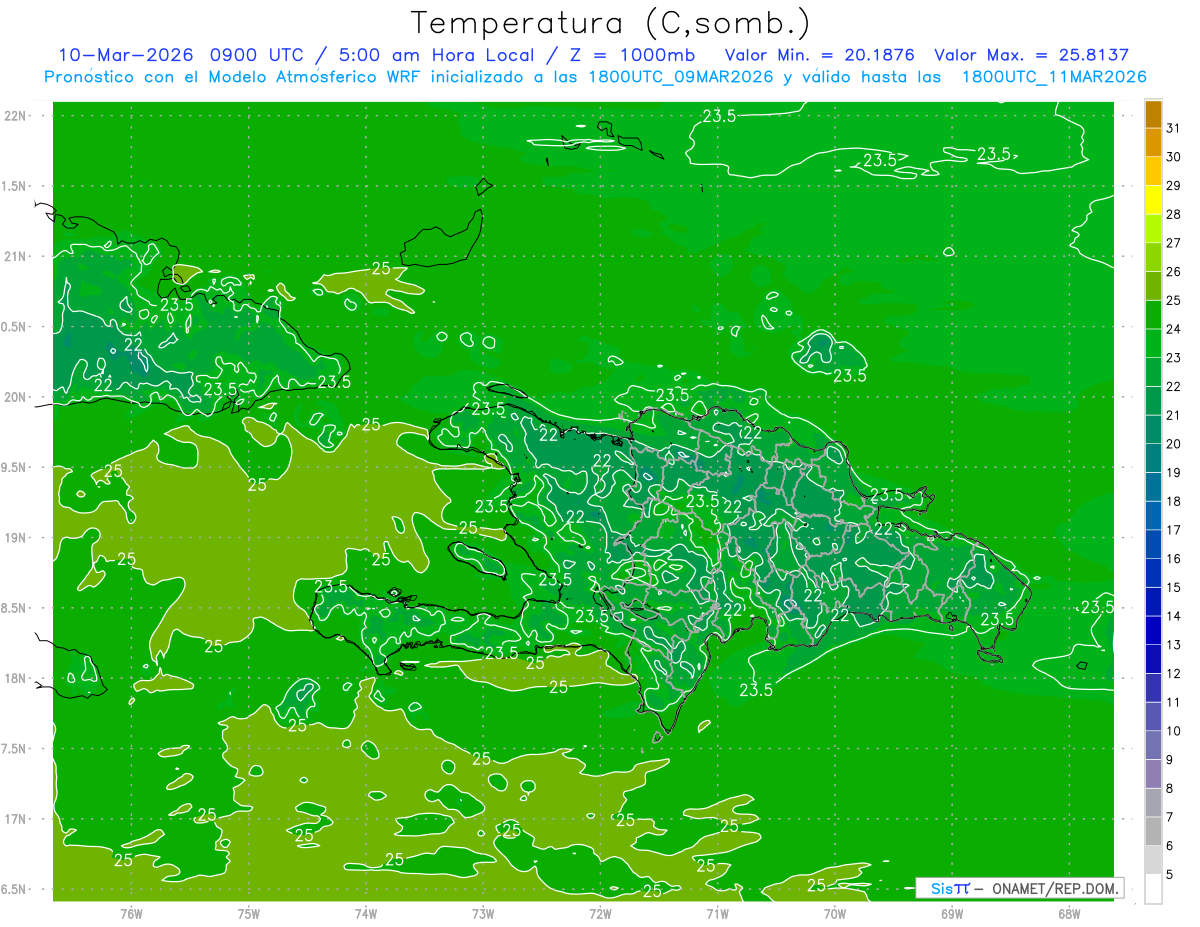Select the date text "10-Mar-2026"

(x=127, y=55)
